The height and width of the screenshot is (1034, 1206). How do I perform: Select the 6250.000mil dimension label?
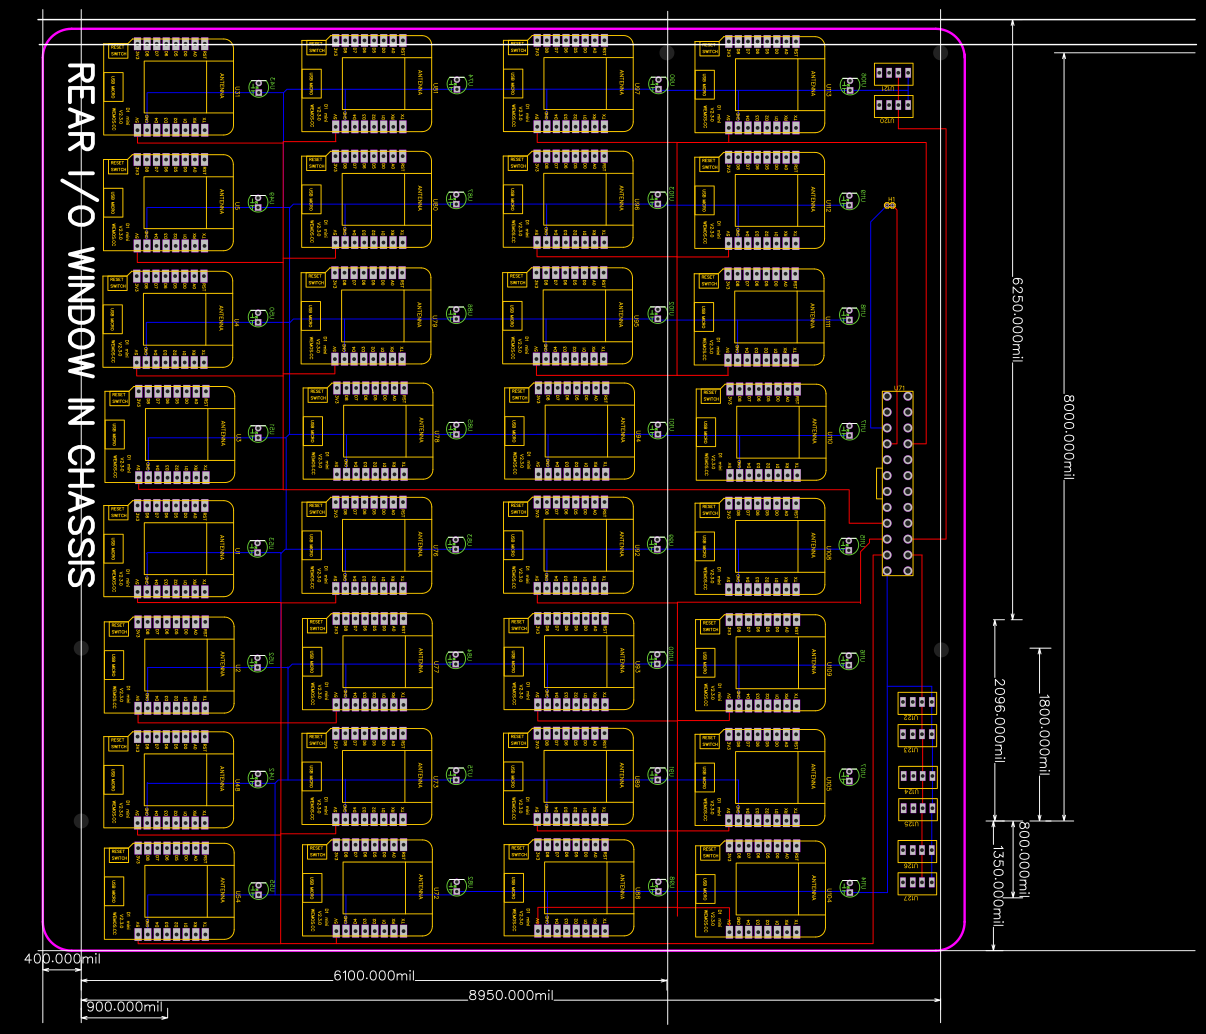(1018, 319)
